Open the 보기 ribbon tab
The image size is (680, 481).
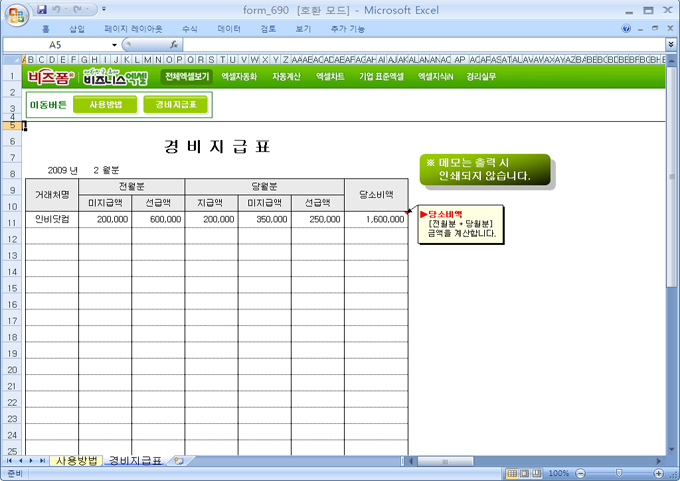point(303,29)
